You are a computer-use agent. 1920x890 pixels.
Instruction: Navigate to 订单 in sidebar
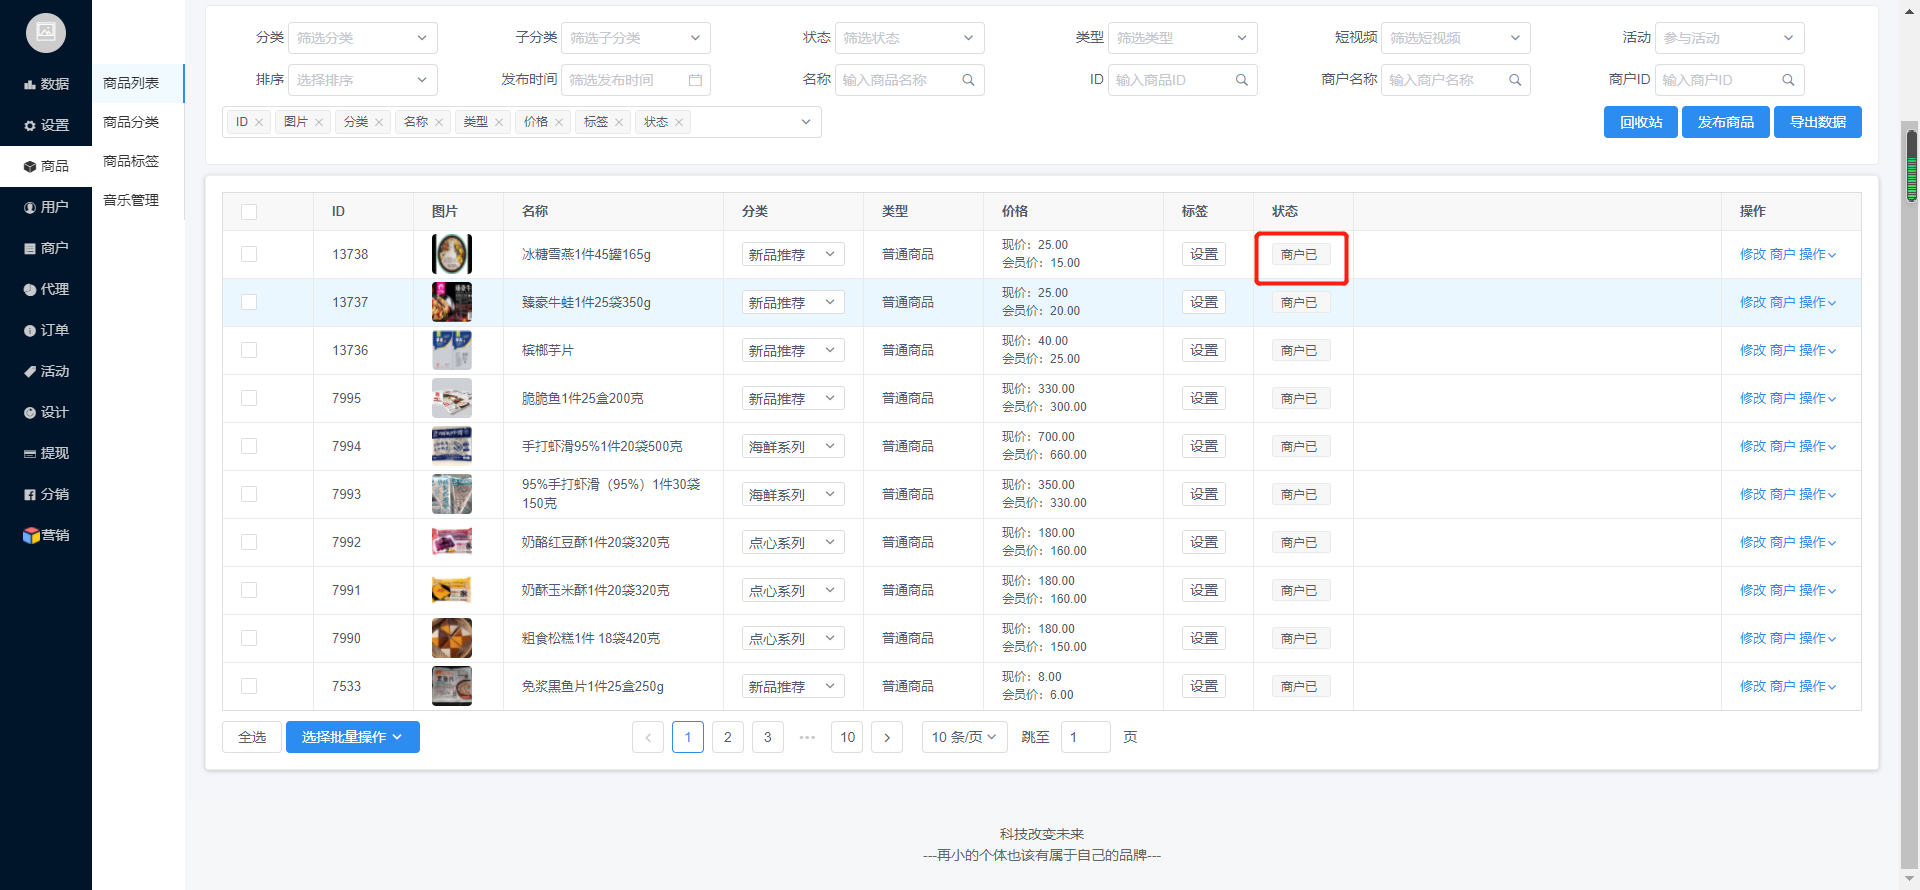[x=46, y=330]
